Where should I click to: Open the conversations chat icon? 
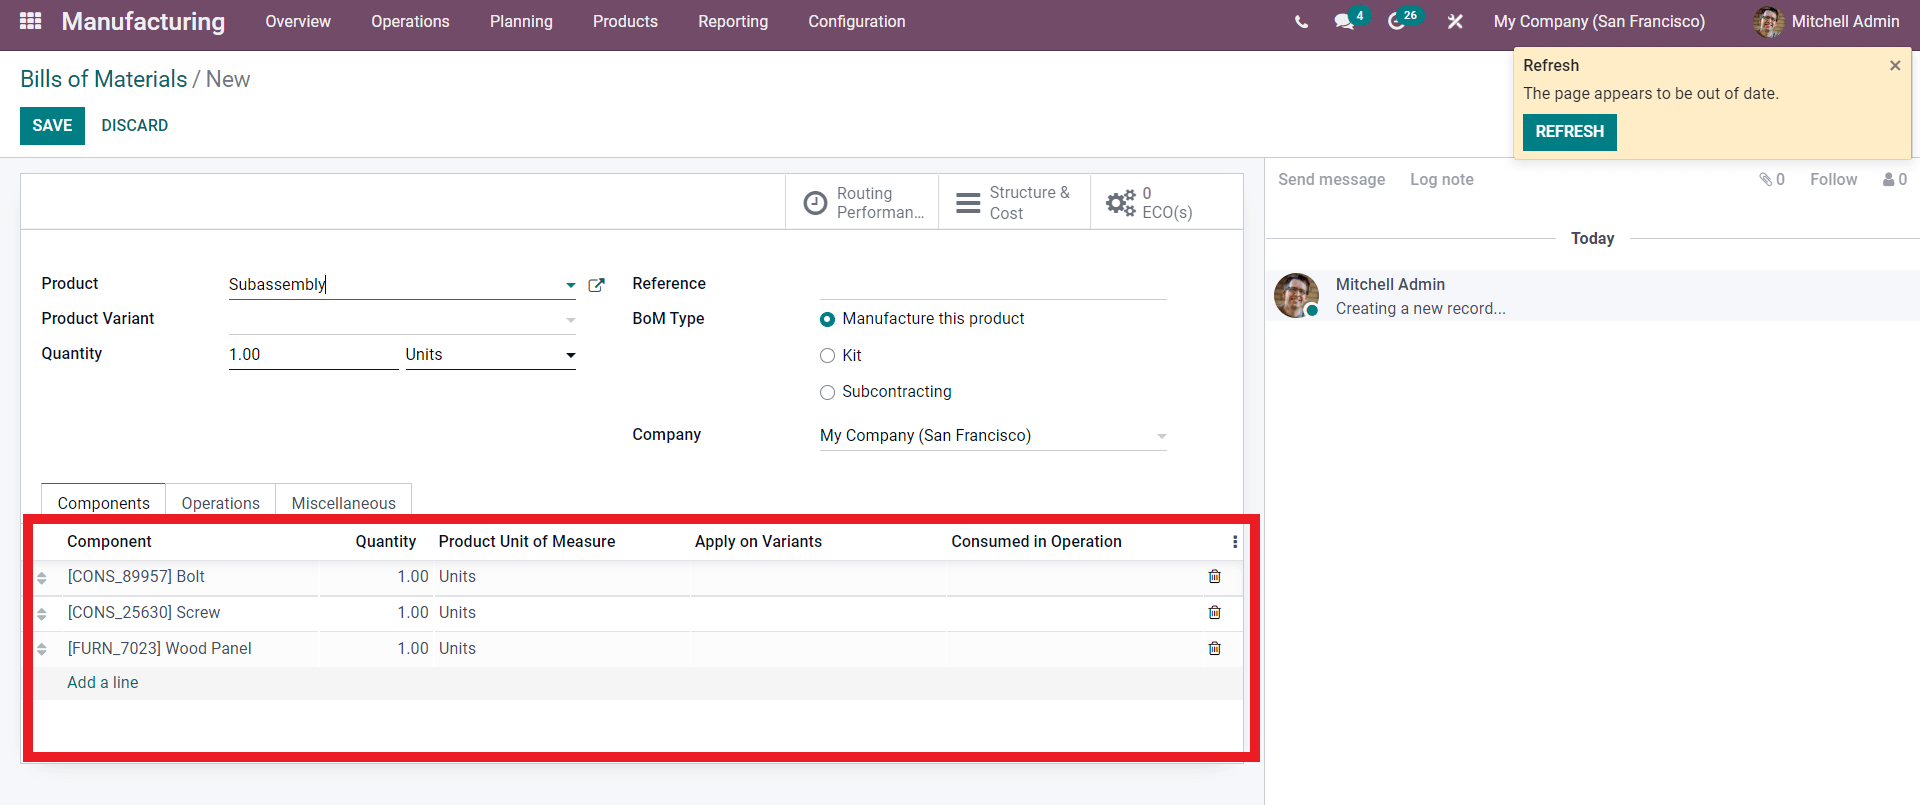(1344, 21)
